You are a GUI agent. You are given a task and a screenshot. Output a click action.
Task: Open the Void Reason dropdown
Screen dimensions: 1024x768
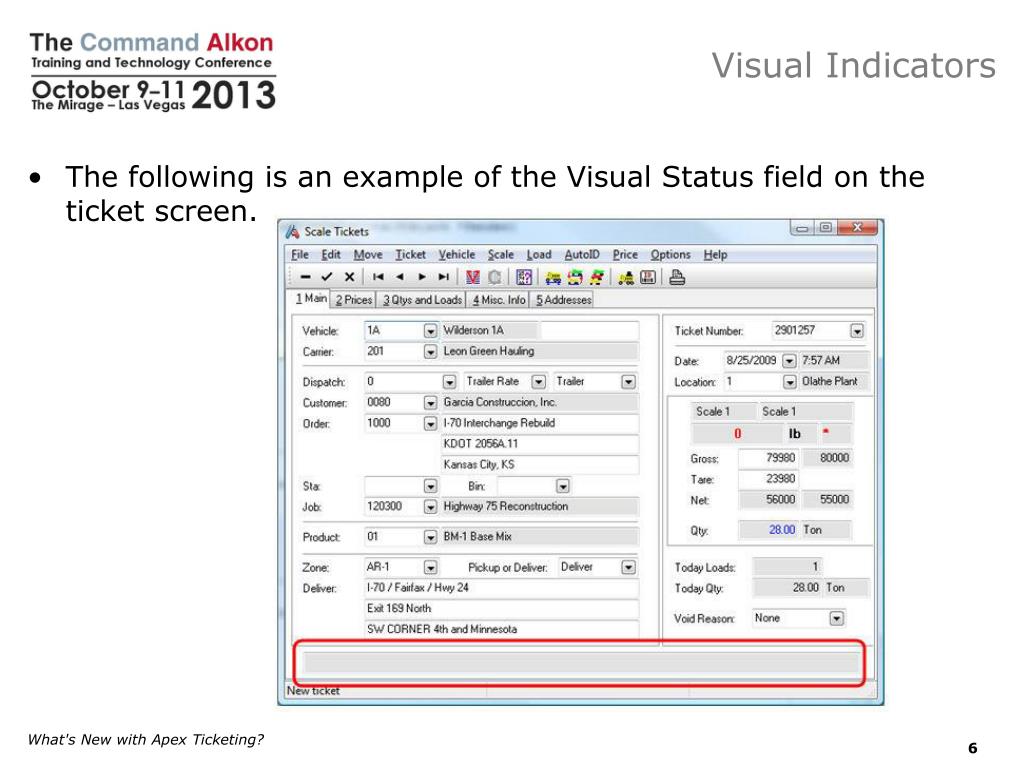tap(837, 618)
